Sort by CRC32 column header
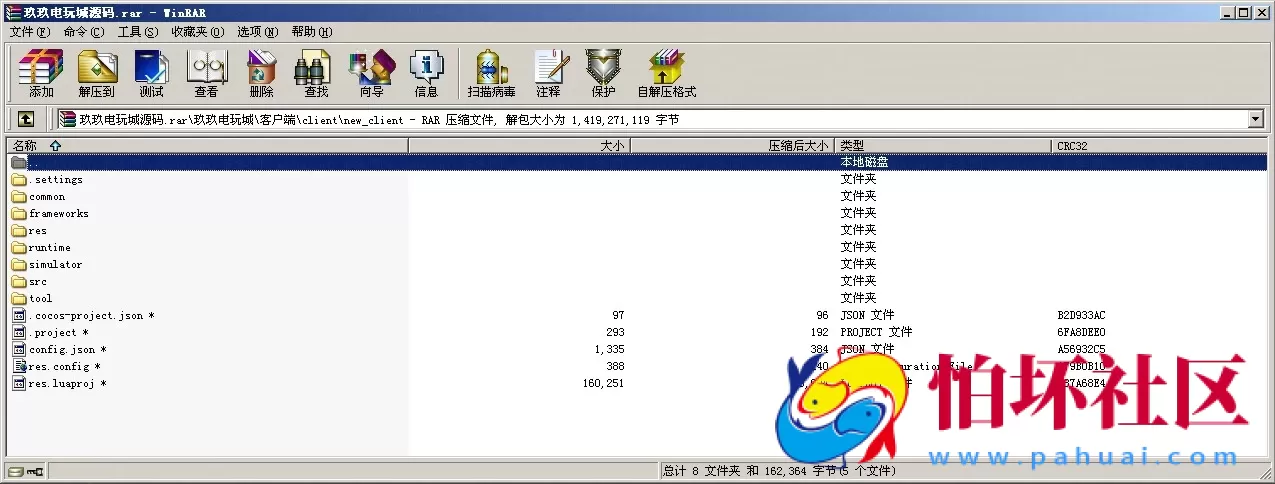 point(1073,146)
